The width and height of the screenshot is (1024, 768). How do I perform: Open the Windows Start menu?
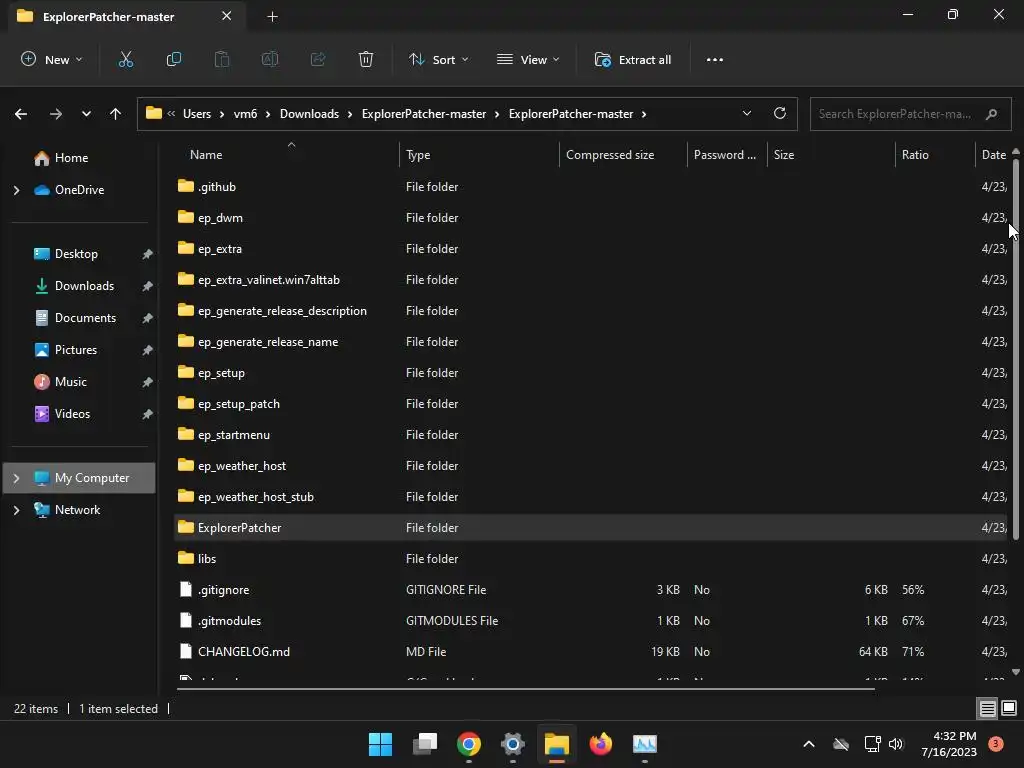[380, 744]
